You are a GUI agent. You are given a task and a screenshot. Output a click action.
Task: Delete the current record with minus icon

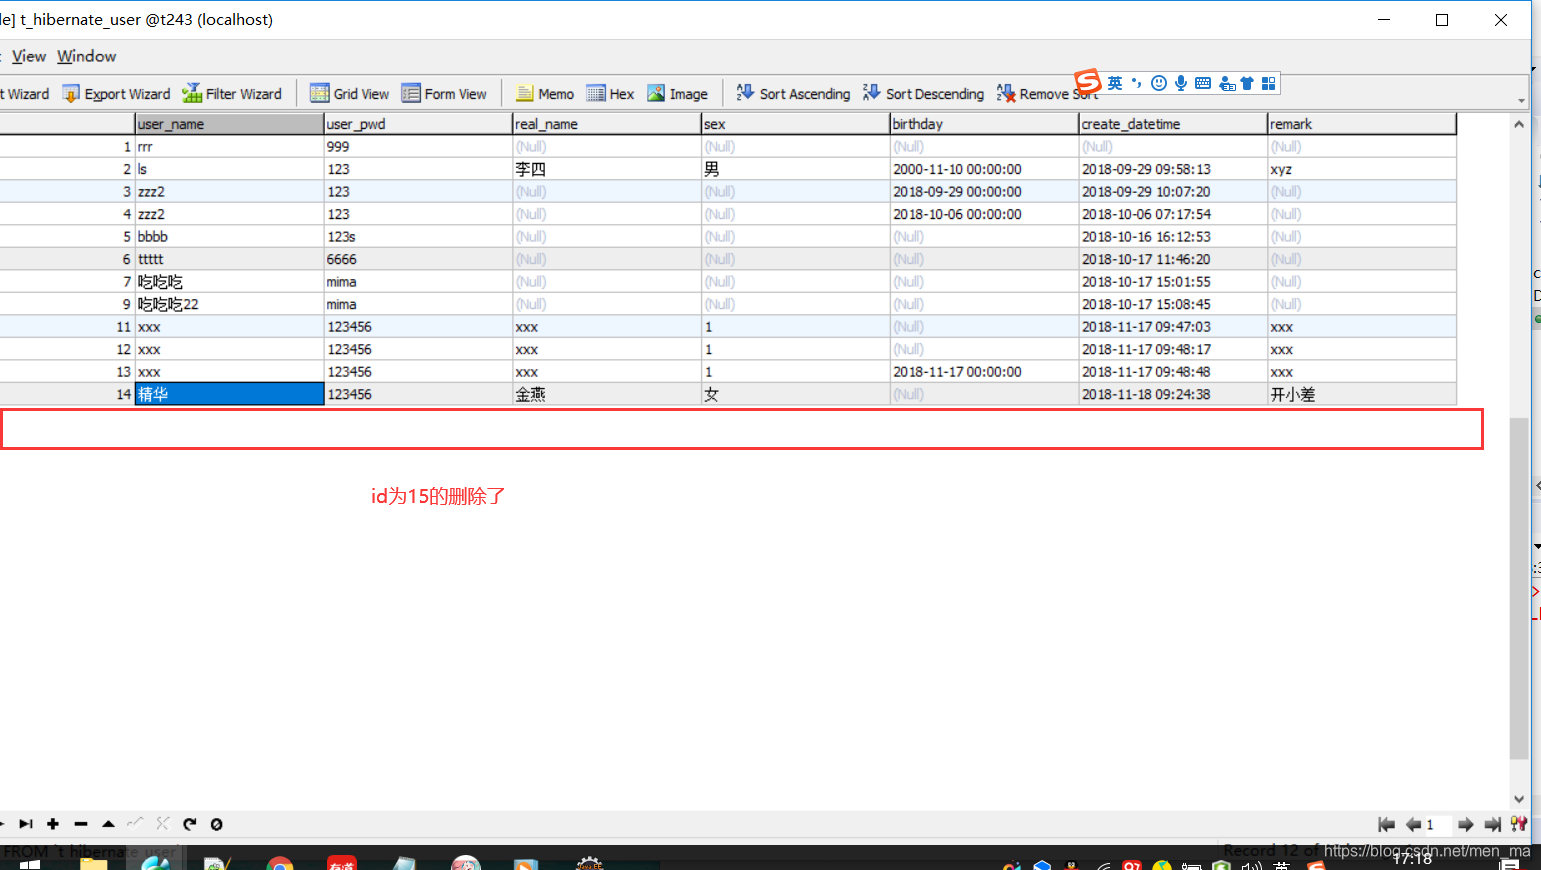click(81, 824)
